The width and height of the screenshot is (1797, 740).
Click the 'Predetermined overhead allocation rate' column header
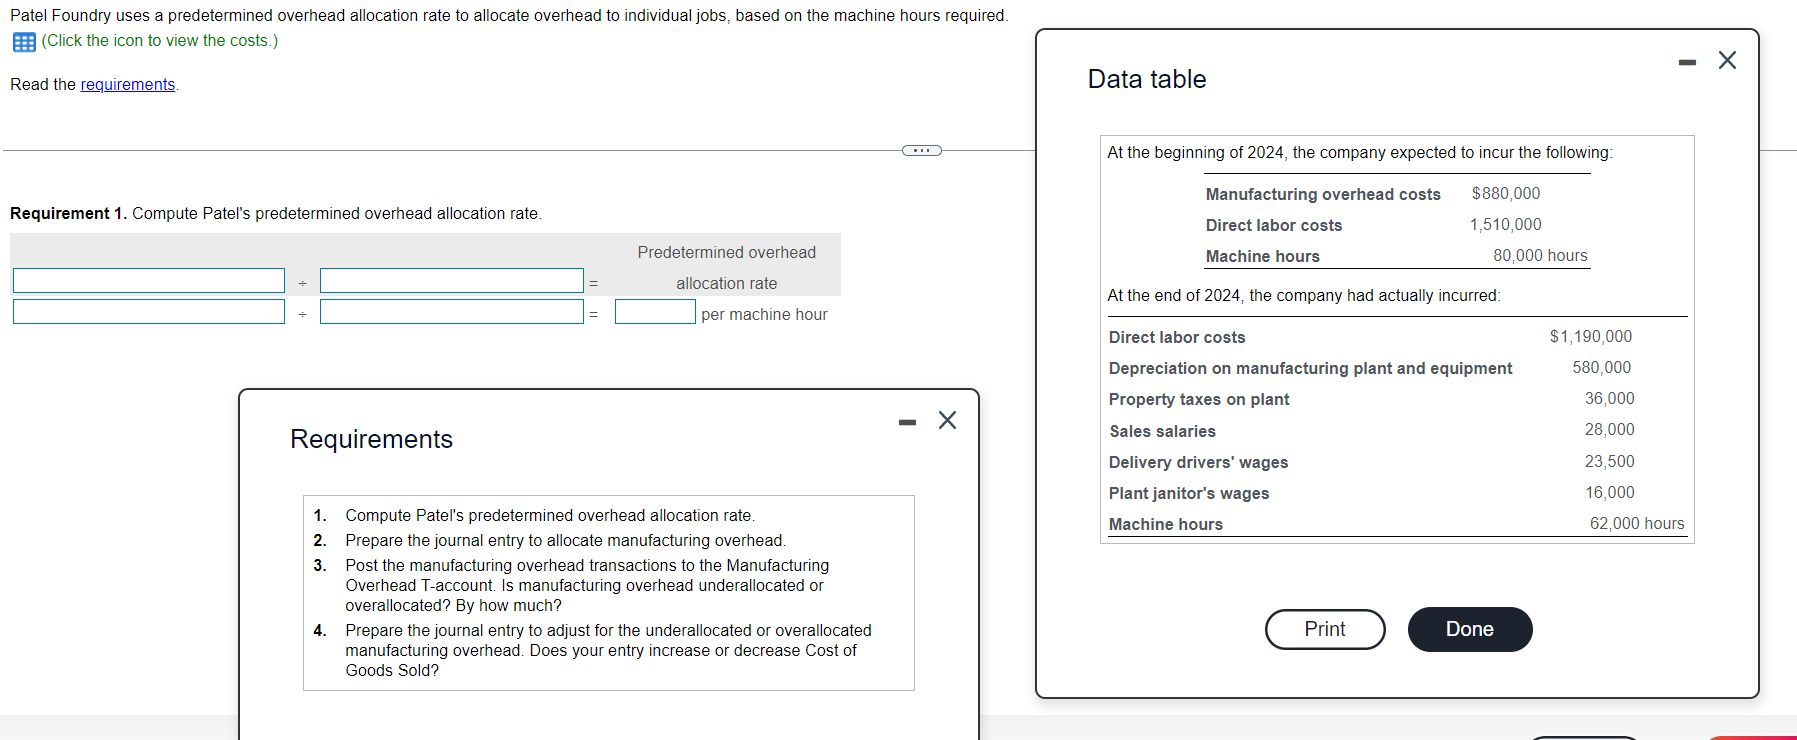click(x=727, y=268)
